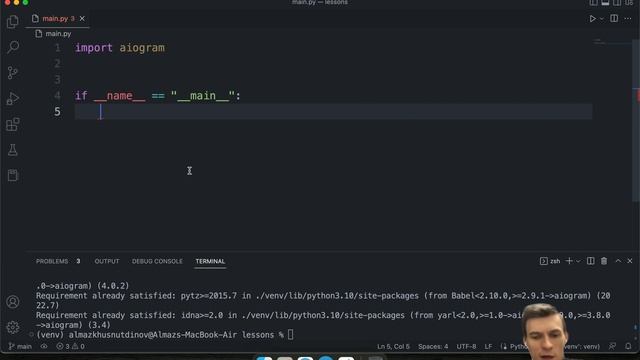Open the Testing flask view
Image resolution: width=640 pixels, height=360 pixels.
(x=13, y=150)
